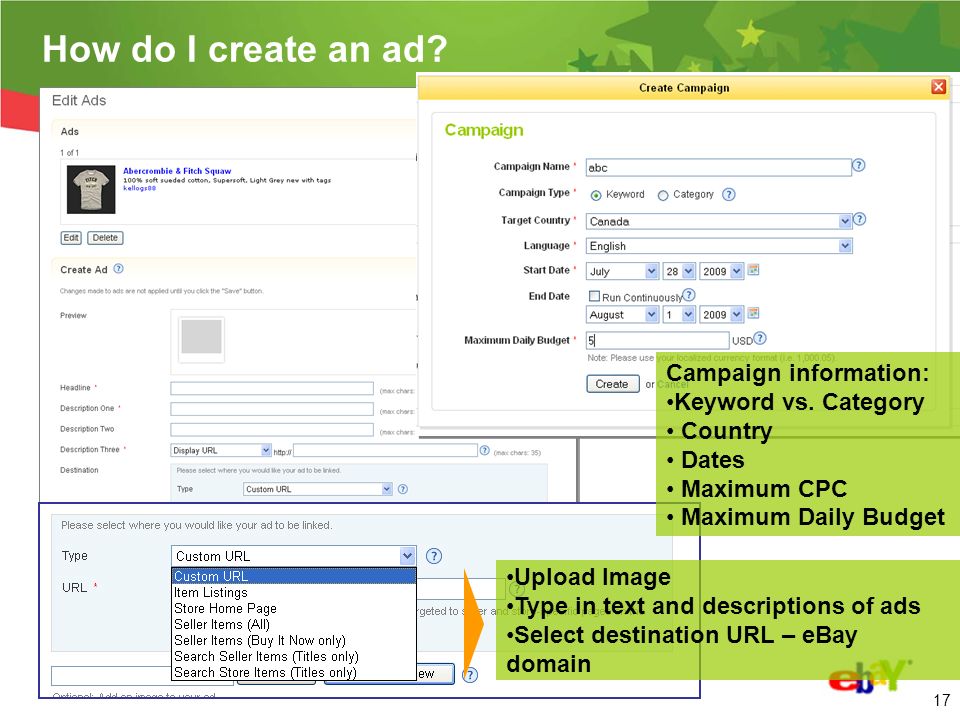The height and width of the screenshot is (720, 960).
Task: Click the Campaign Name input field
Action: tap(718, 168)
